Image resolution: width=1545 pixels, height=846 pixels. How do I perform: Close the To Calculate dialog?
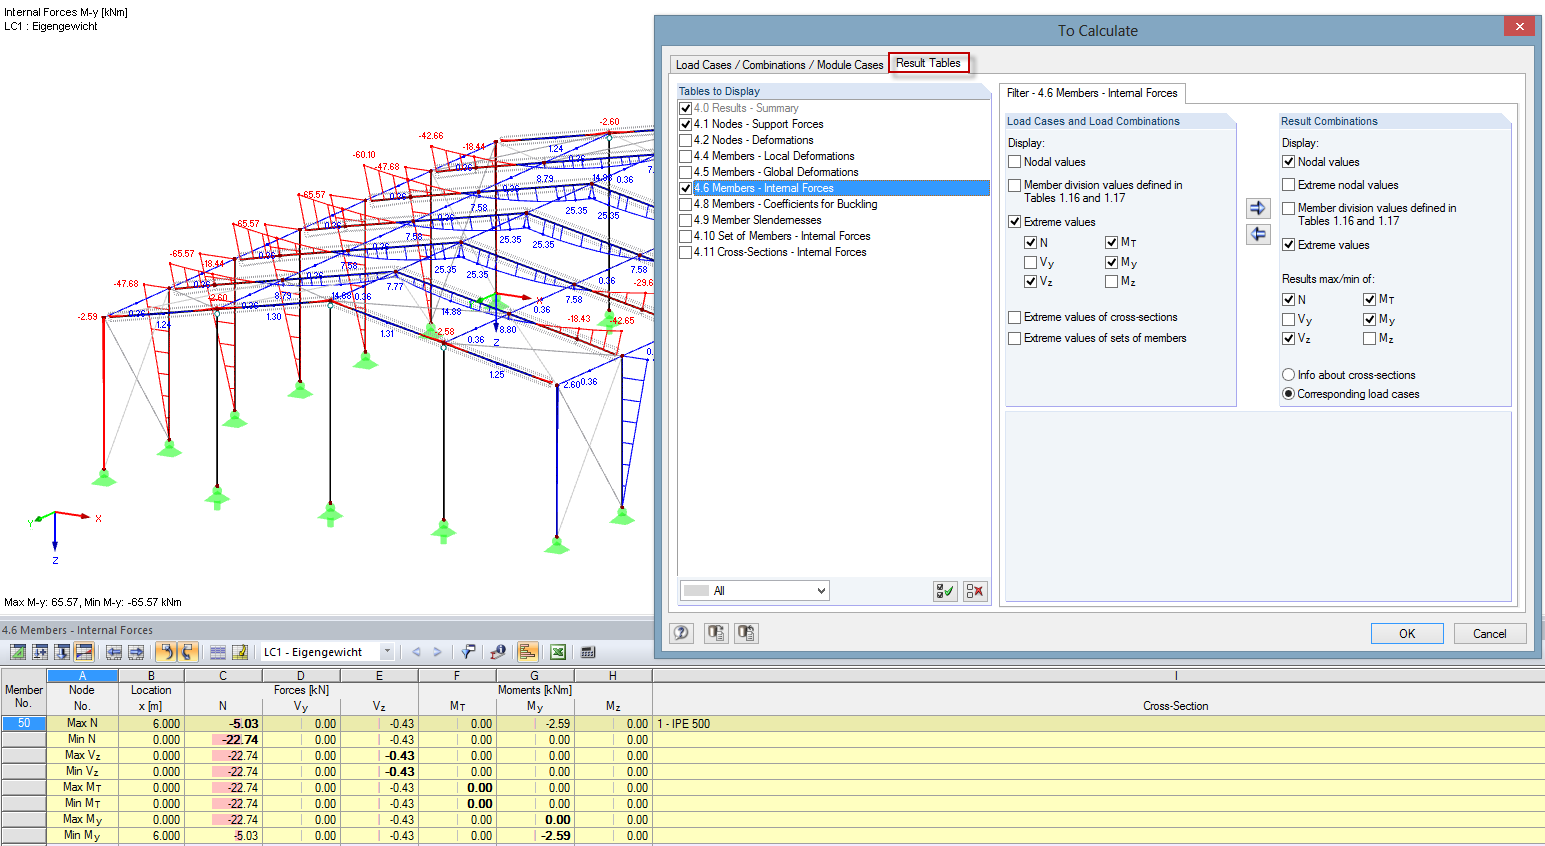coord(1519,26)
